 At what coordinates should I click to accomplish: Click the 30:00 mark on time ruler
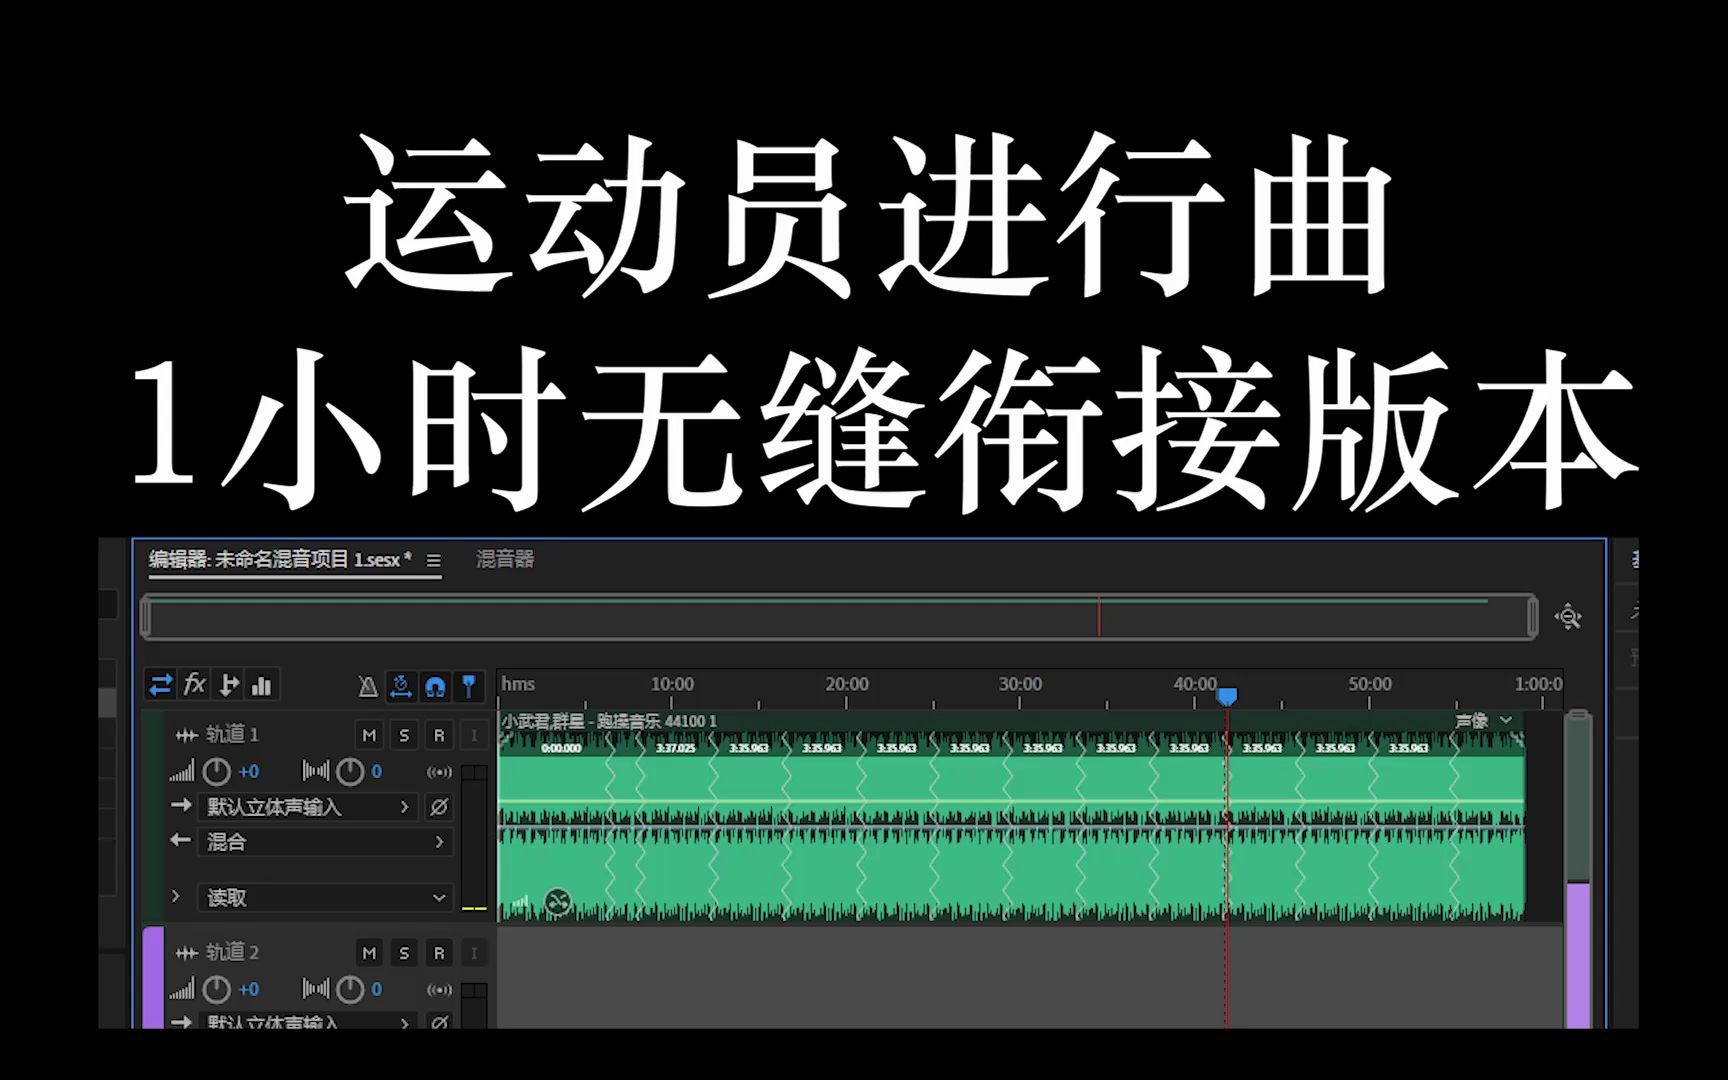[1020, 684]
